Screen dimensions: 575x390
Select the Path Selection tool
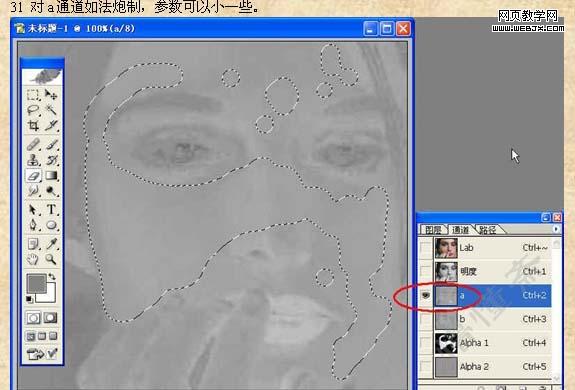pos(33,210)
